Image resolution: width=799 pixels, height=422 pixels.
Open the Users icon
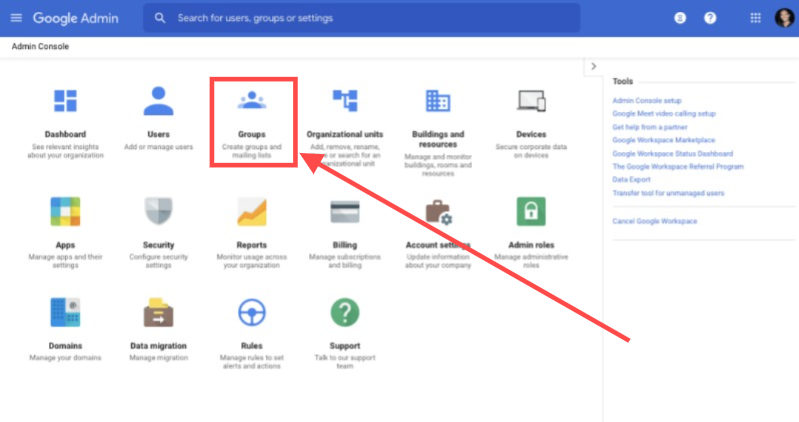click(x=158, y=101)
